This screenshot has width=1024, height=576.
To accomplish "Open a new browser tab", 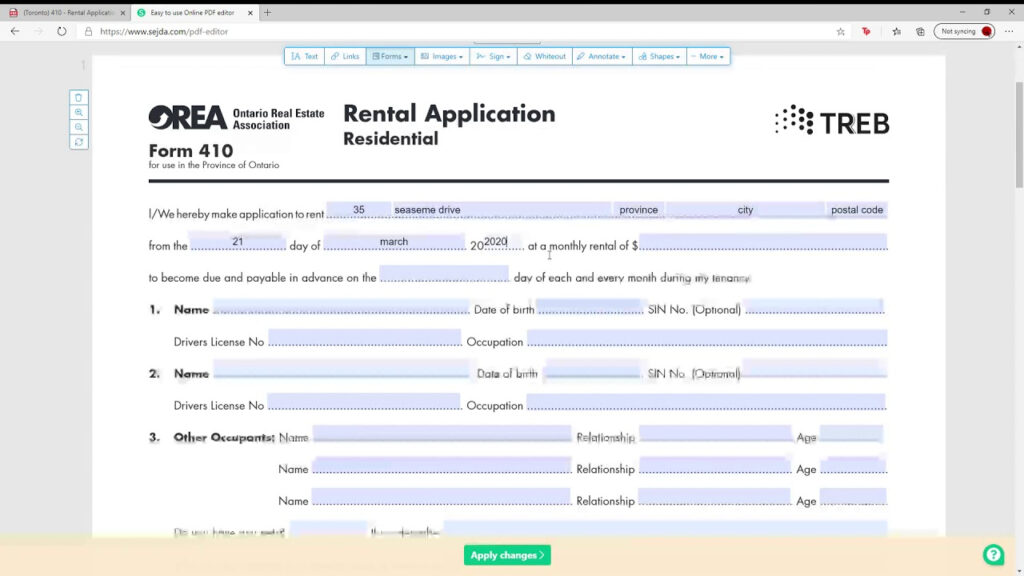I will 267,12.
